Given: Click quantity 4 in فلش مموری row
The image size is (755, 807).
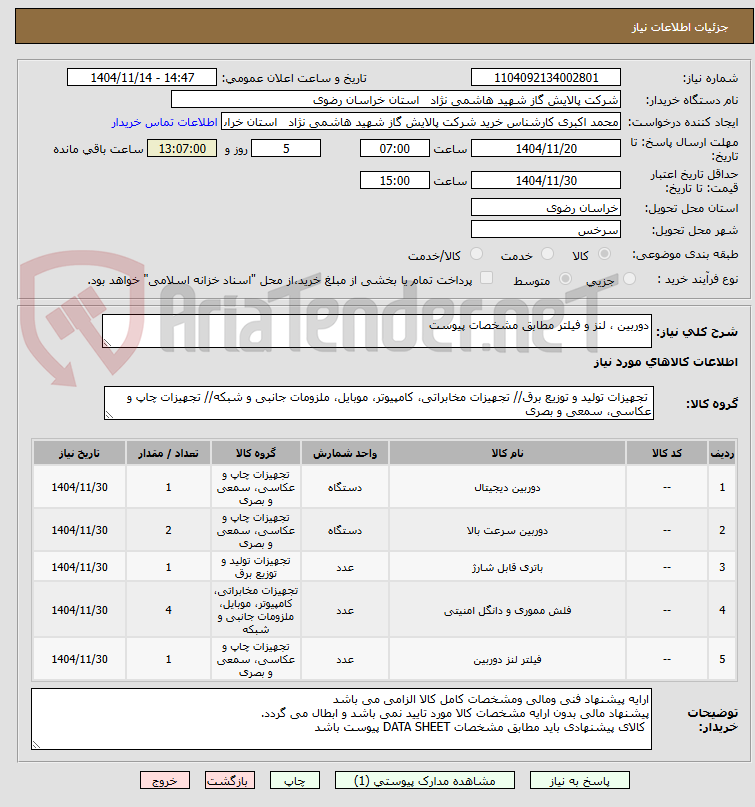Looking at the screenshot, I should (168, 610).
